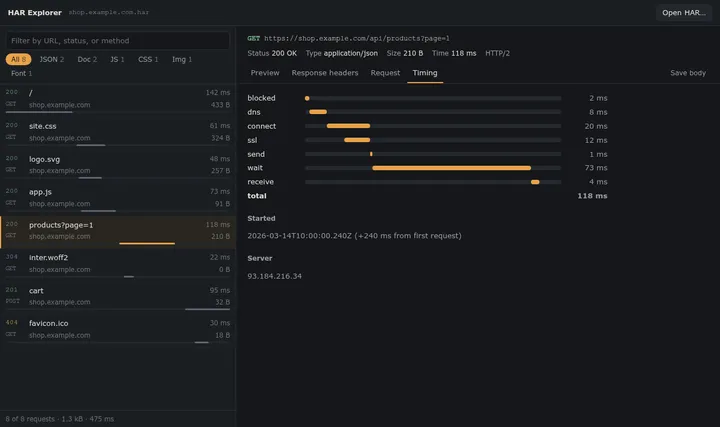Click the Save body button
Screen dimensions: 720x427
688,73
